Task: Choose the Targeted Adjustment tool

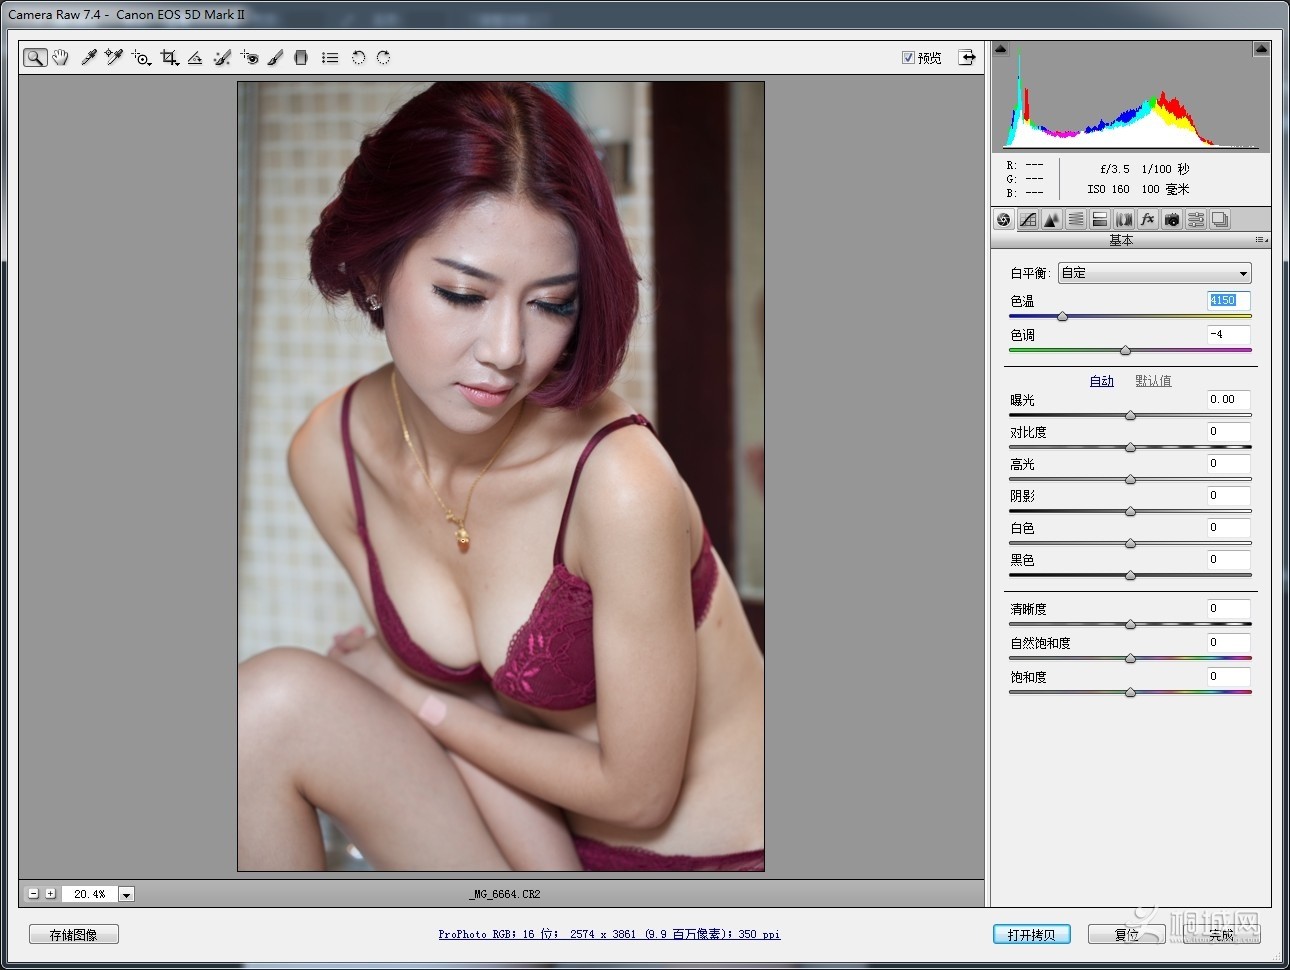Action: pyautogui.click(x=141, y=58)
